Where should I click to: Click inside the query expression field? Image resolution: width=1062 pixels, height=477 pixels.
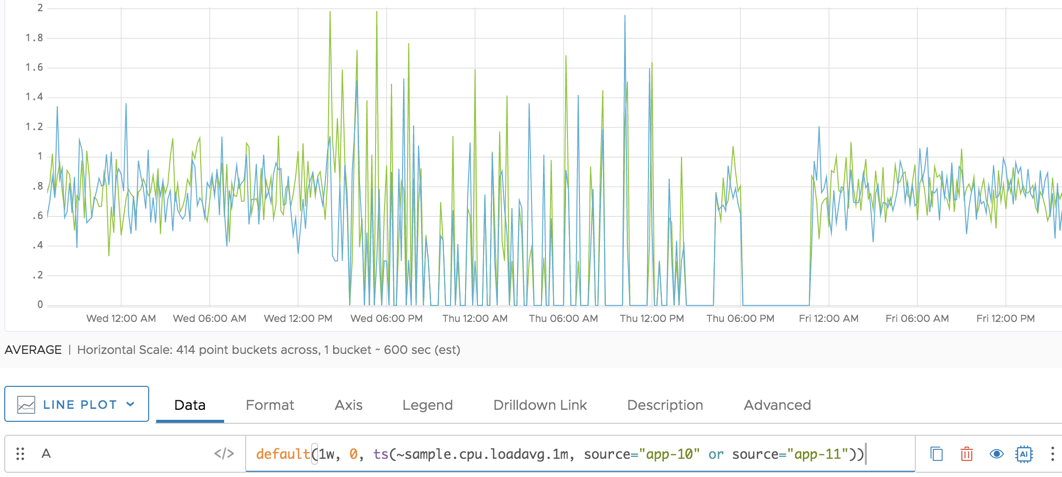[x=580, y=454]
